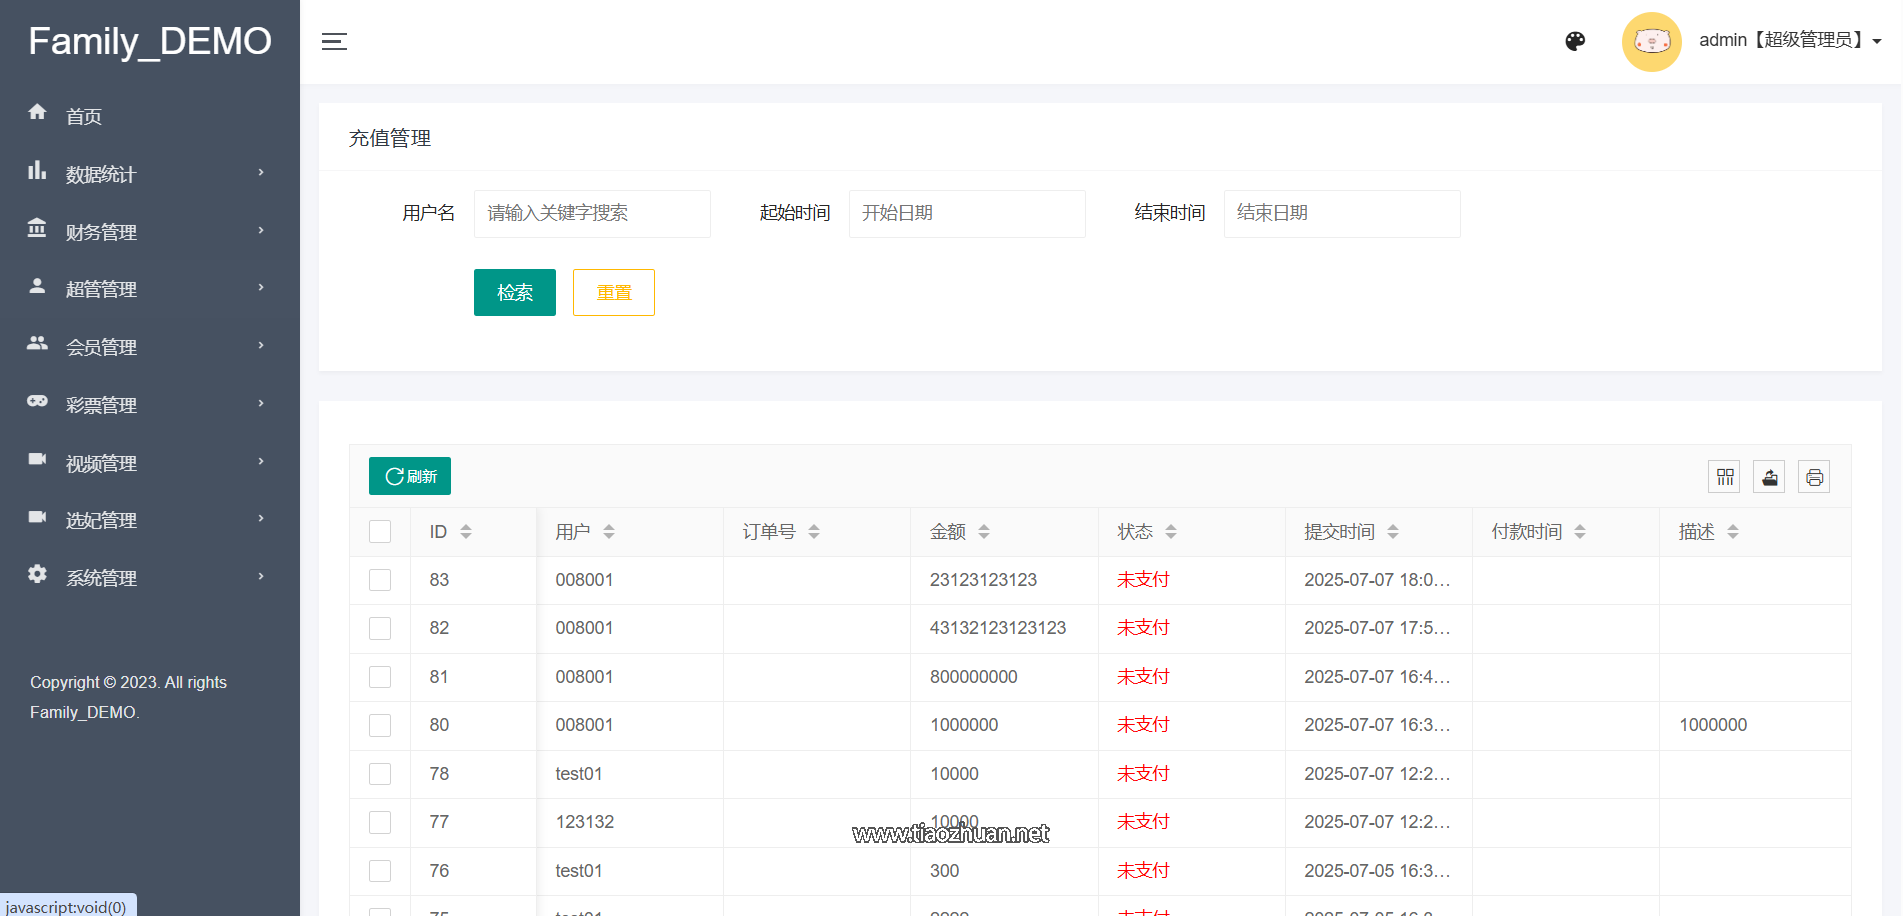Screen dimensions: 1903x916
Task: Go to 首页 in sidebar
Action: (x=84, y=116)
